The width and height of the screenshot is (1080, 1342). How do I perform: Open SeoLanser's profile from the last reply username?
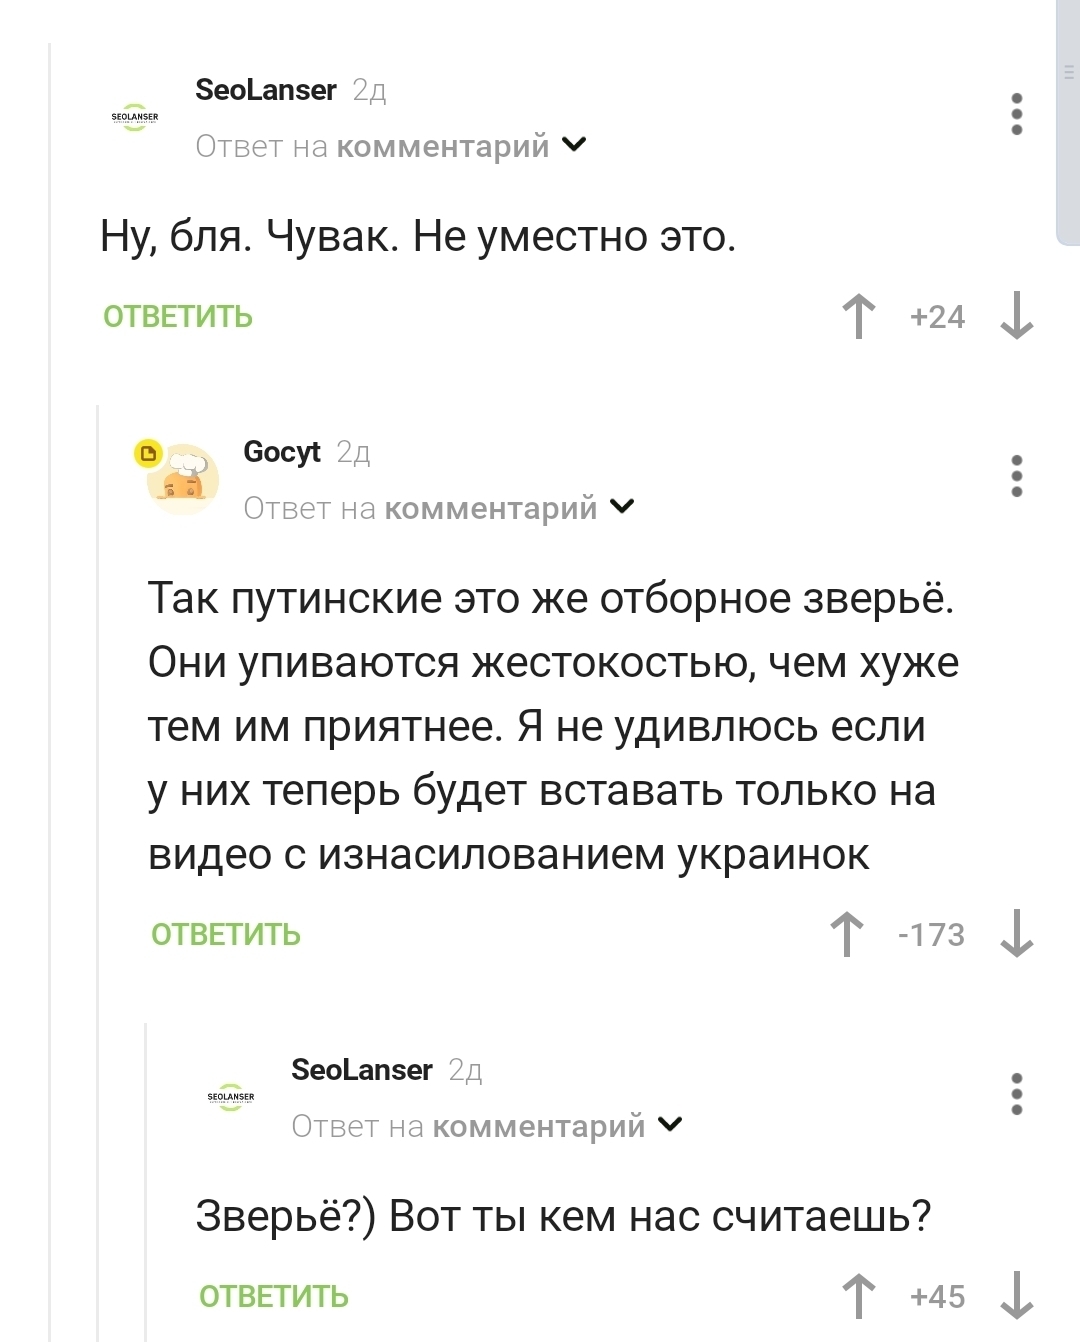tap(362, 1070)
